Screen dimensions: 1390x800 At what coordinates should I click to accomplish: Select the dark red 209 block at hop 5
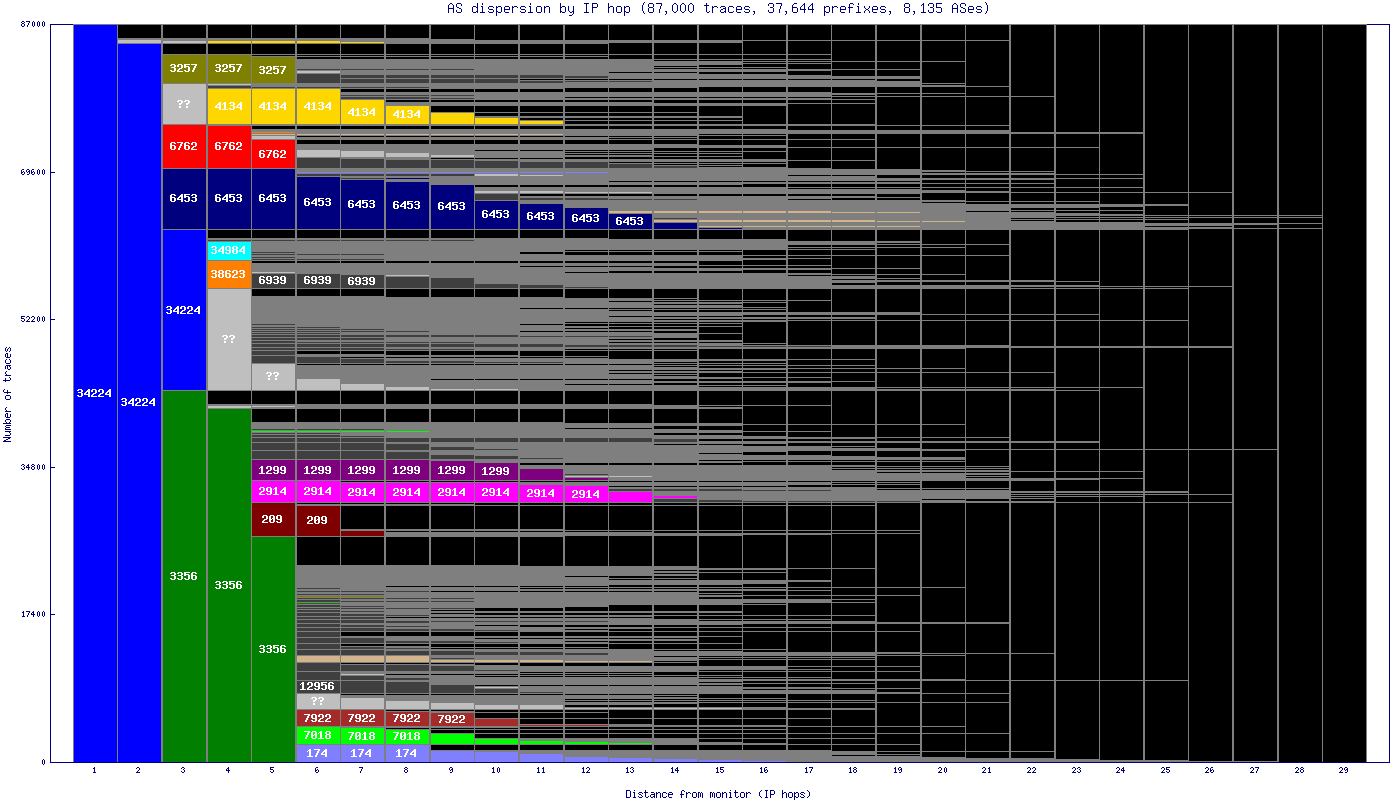(273, 520)
